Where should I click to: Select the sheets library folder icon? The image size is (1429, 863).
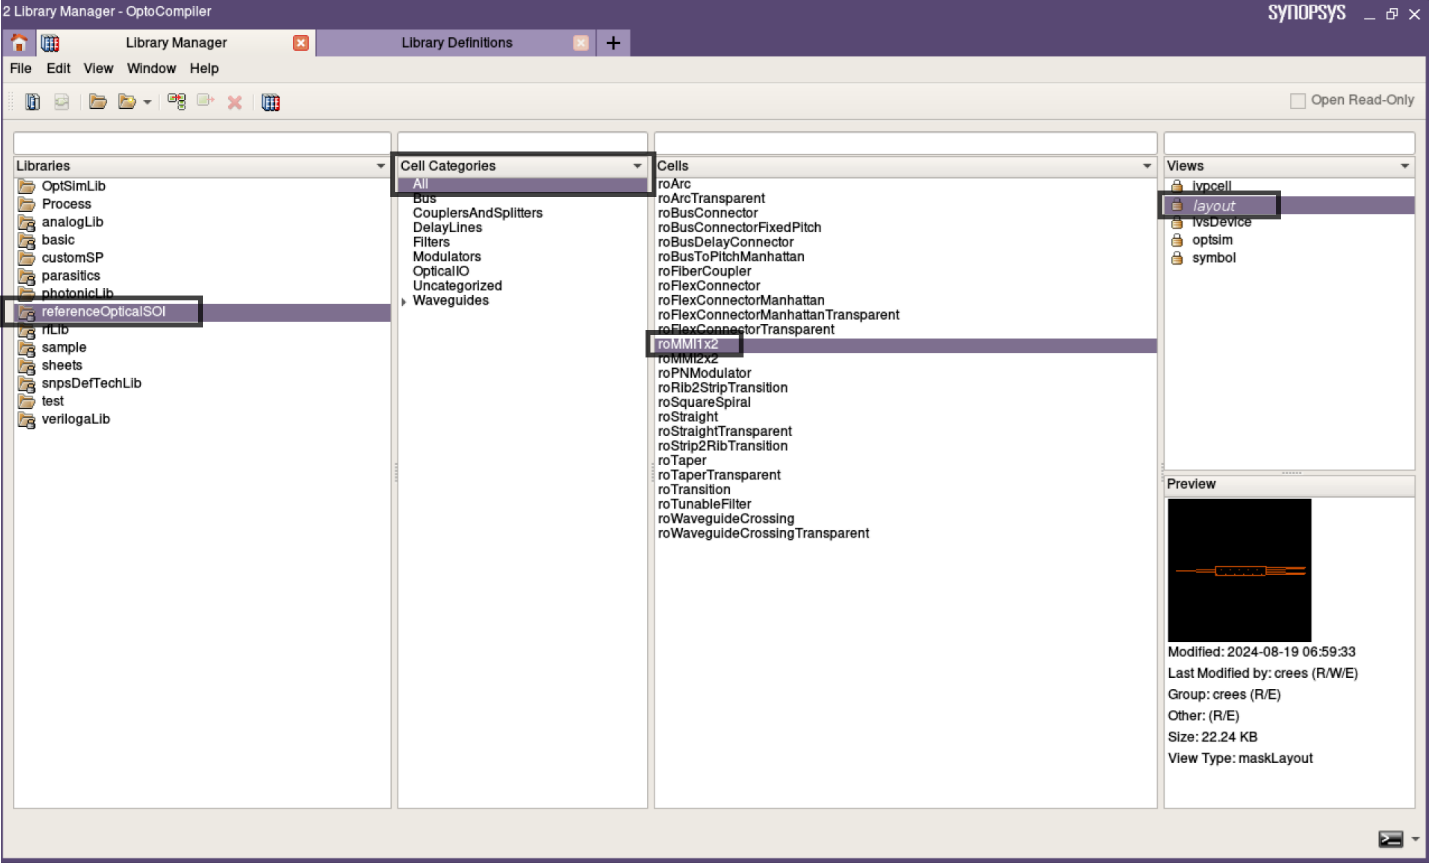click(27, 366)
